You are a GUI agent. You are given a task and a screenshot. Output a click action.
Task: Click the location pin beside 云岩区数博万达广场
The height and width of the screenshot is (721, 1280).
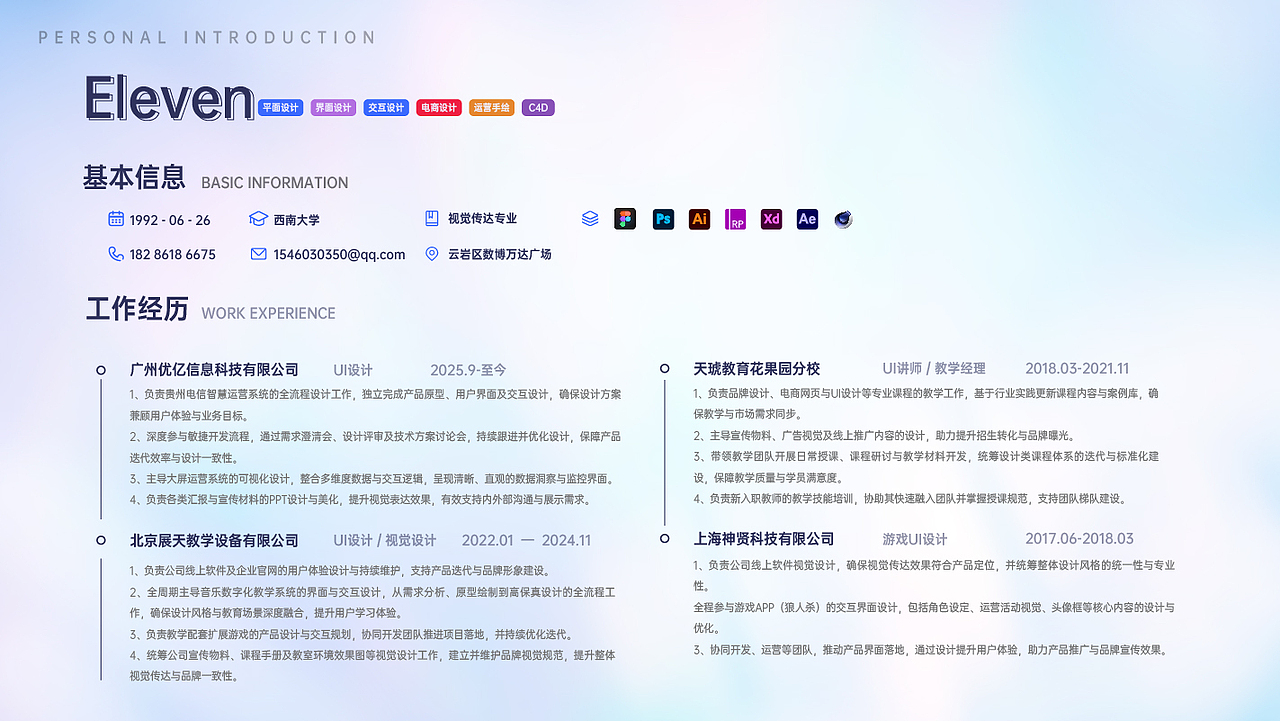tap(432, 254)
